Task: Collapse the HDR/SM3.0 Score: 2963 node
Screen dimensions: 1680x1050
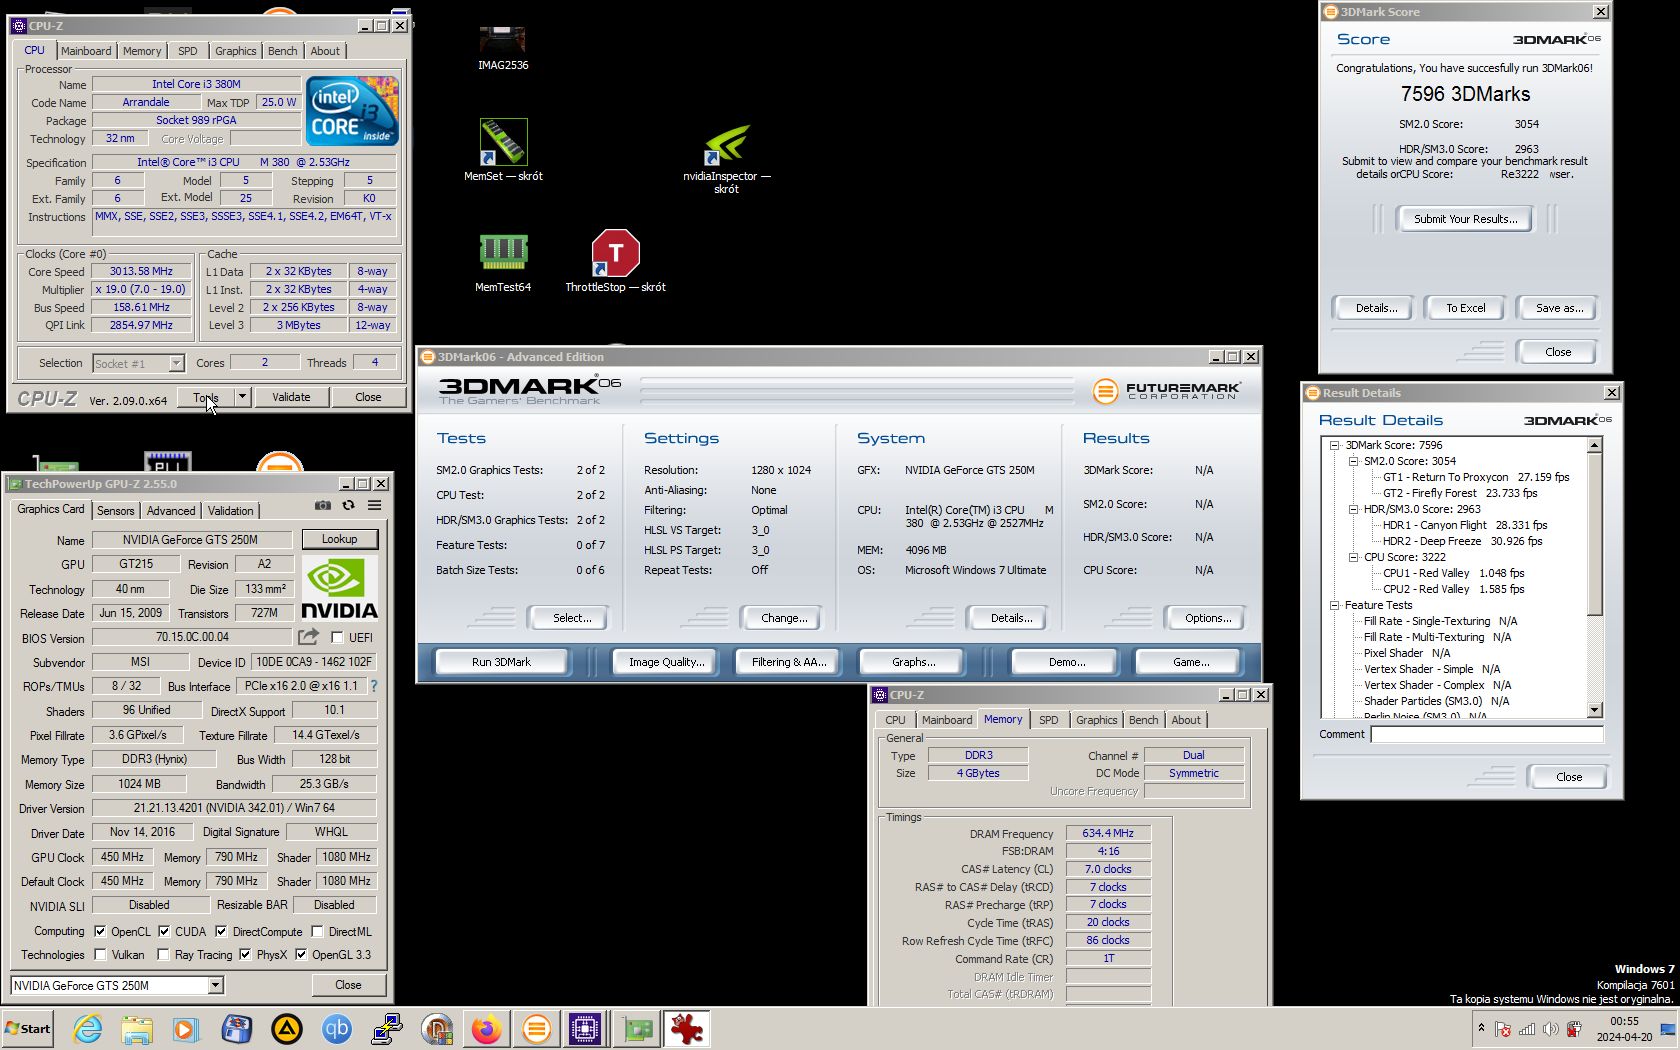Action: (1353, 509)
